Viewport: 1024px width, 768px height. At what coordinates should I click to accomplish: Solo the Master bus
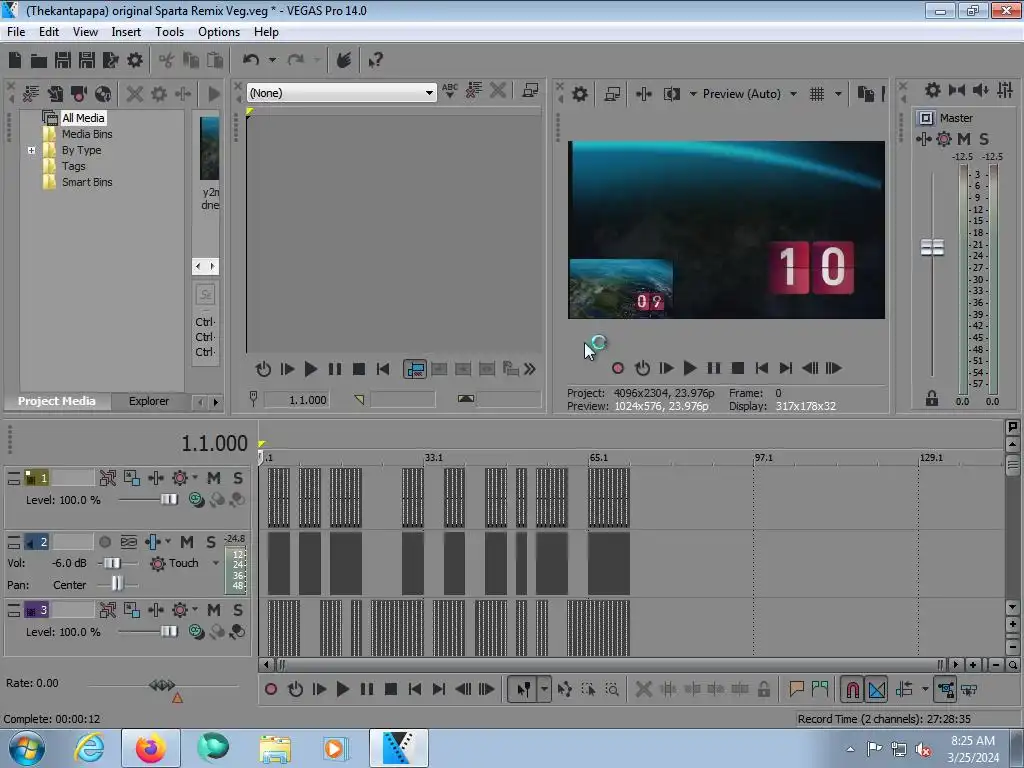point(984,138)
